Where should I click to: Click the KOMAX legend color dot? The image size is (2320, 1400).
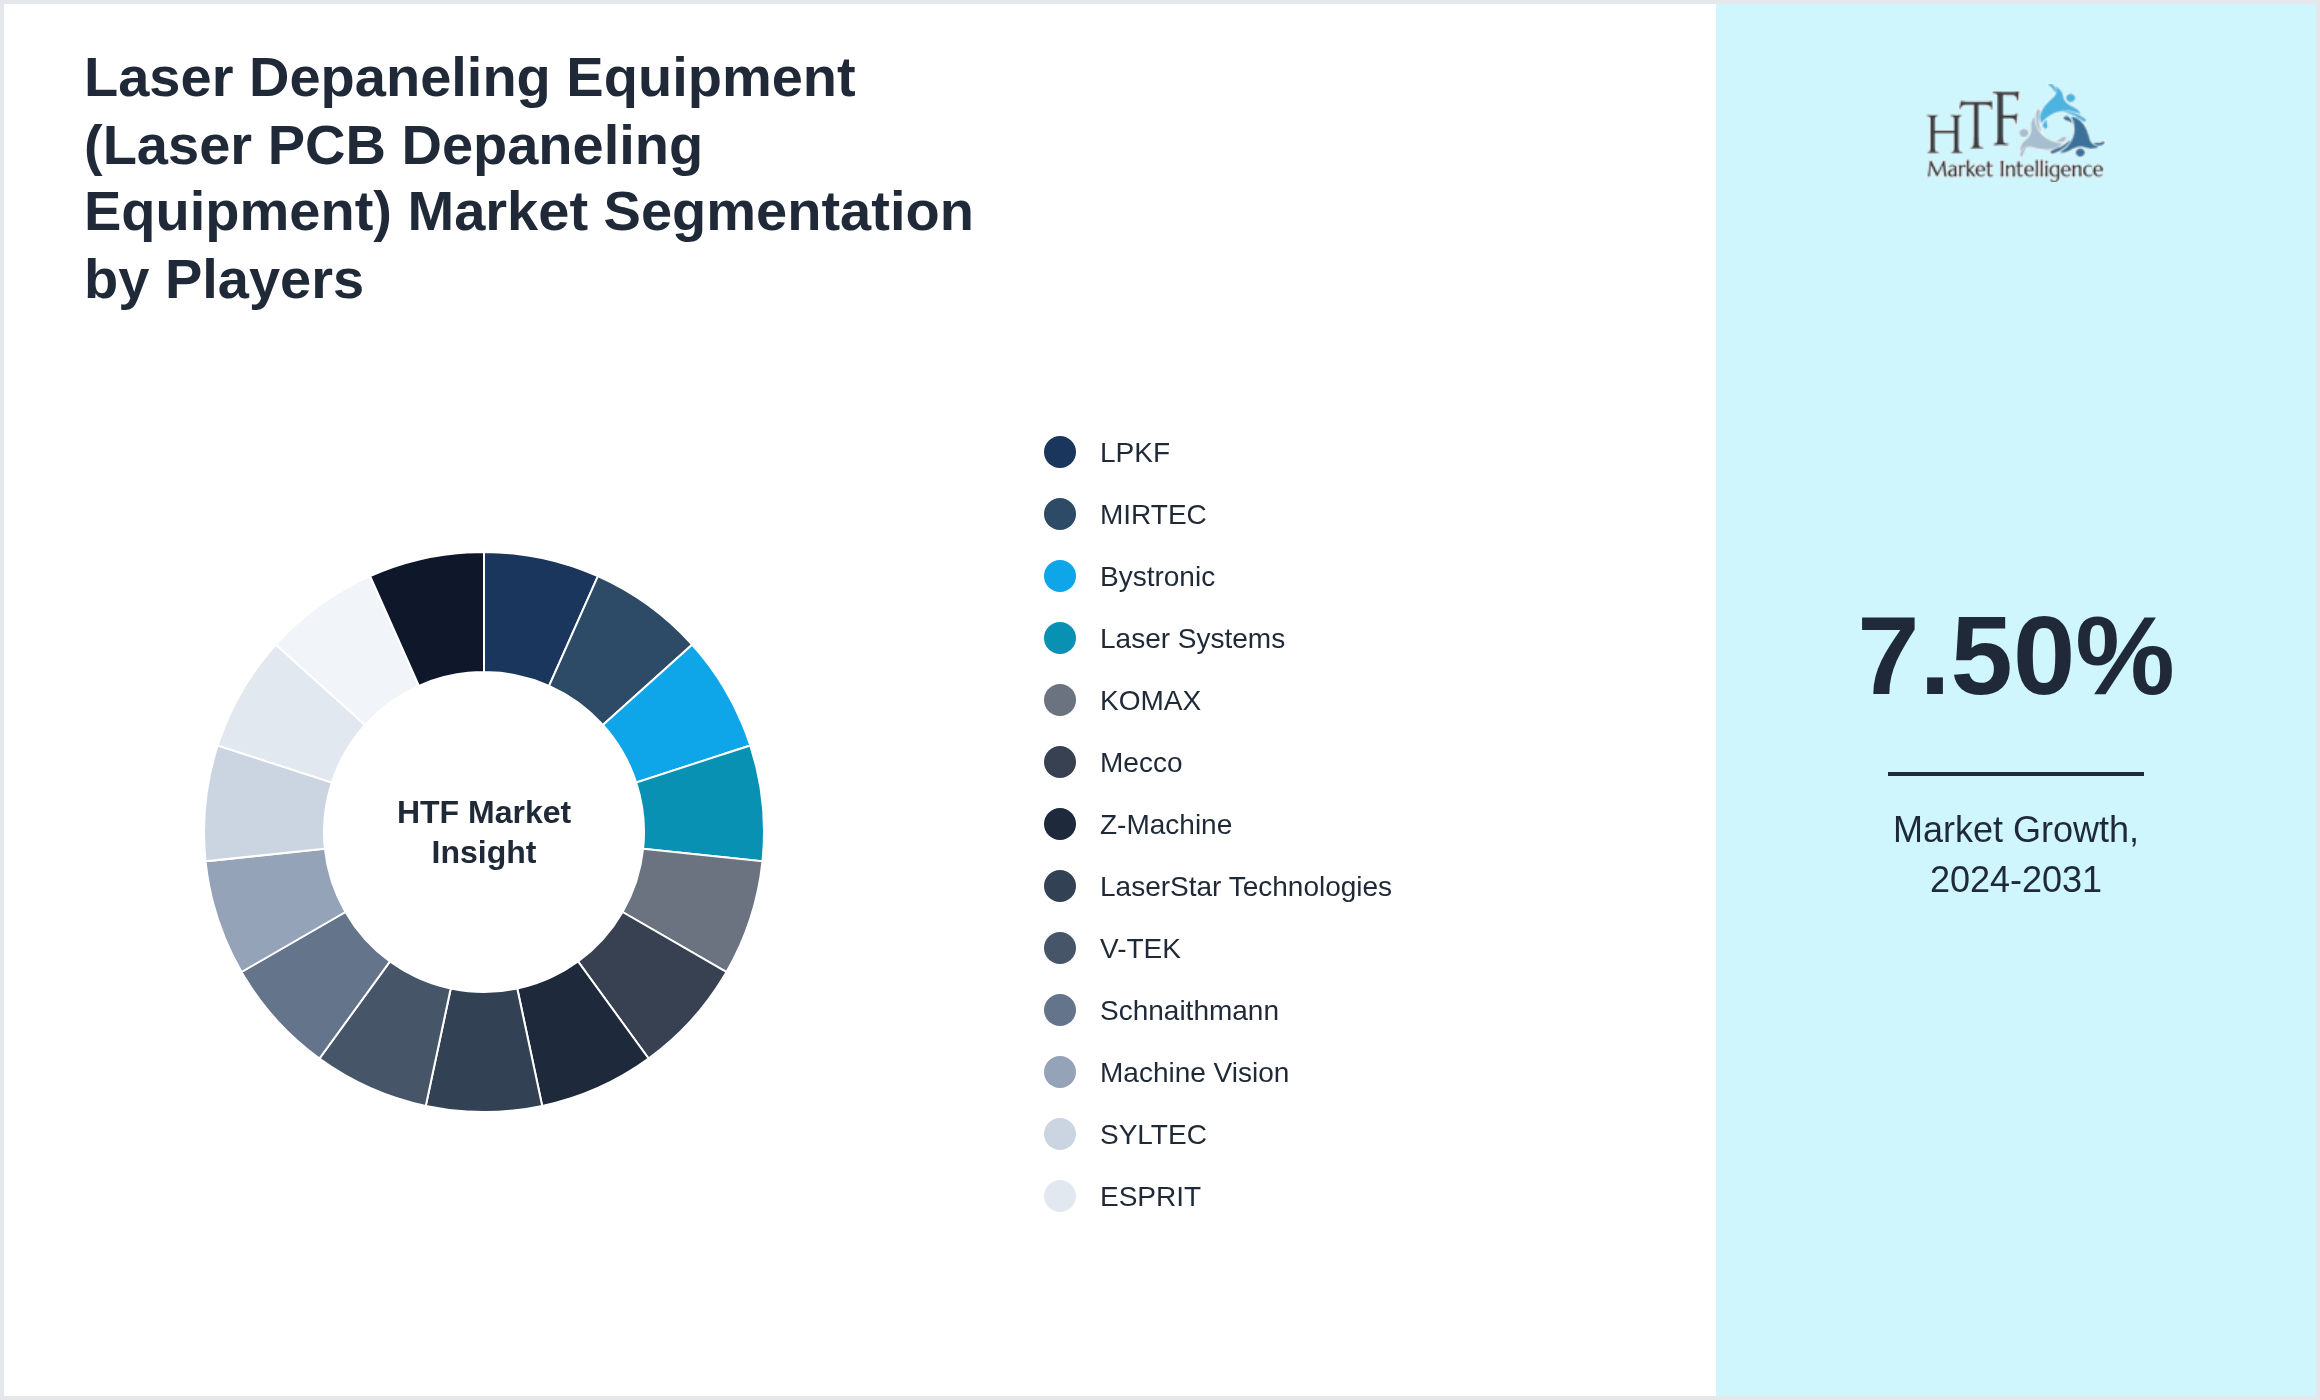click(x=1060, y=700)
